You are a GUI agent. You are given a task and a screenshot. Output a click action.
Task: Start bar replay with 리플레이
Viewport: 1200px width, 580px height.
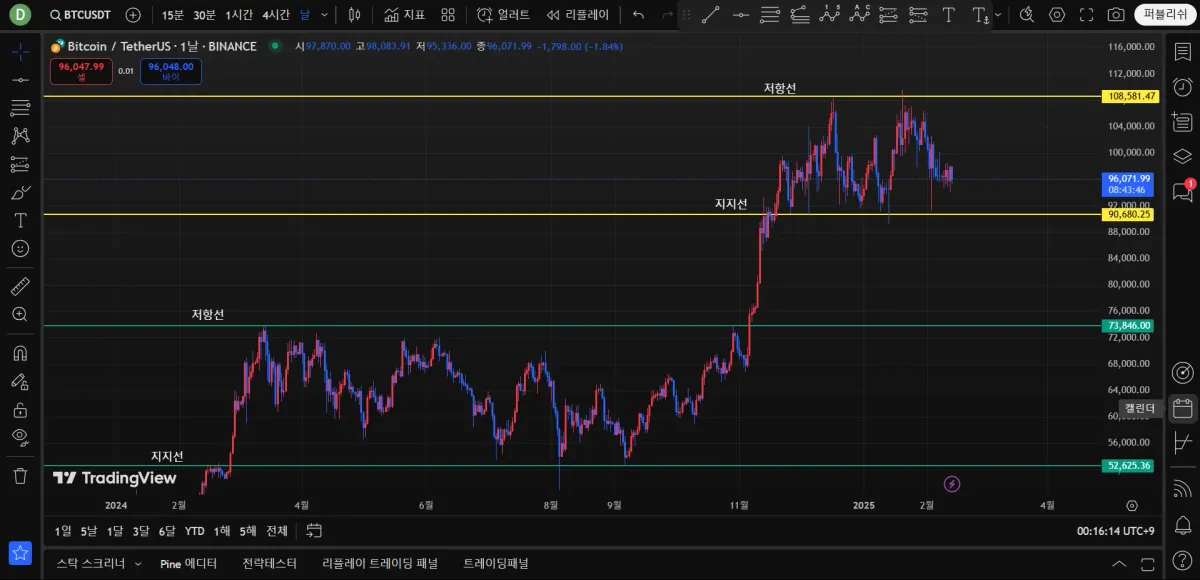(577, 15)
